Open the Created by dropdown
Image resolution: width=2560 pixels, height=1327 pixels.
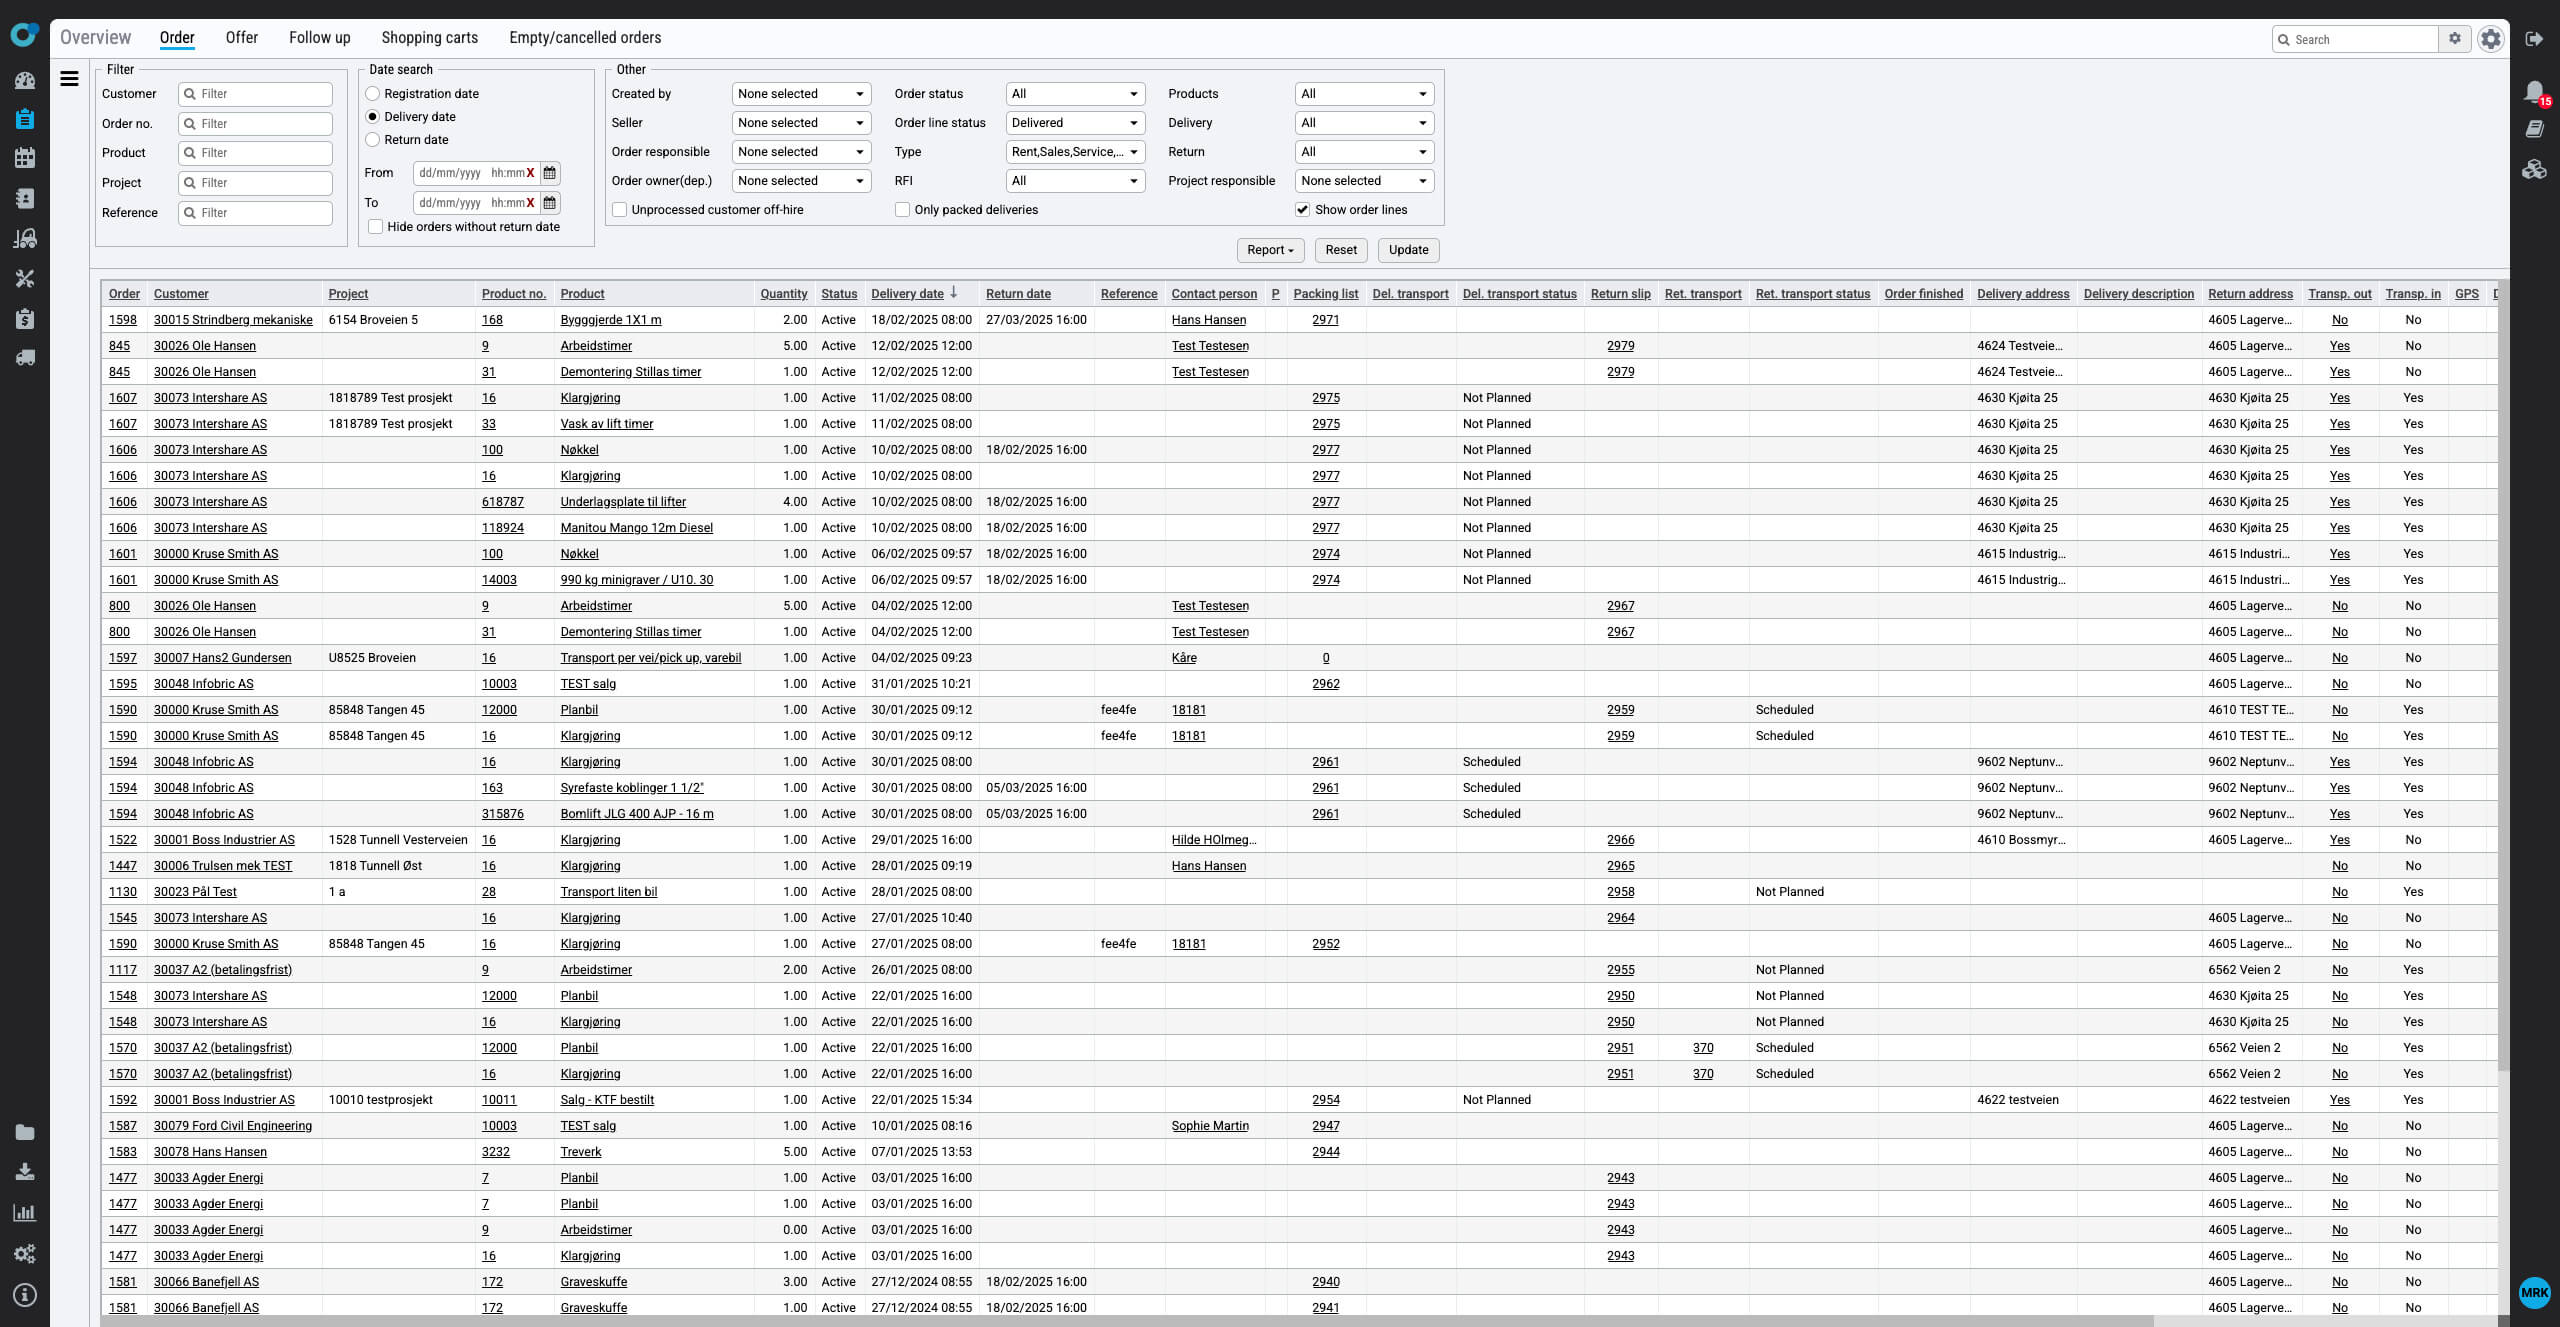[x=801, y=94]
